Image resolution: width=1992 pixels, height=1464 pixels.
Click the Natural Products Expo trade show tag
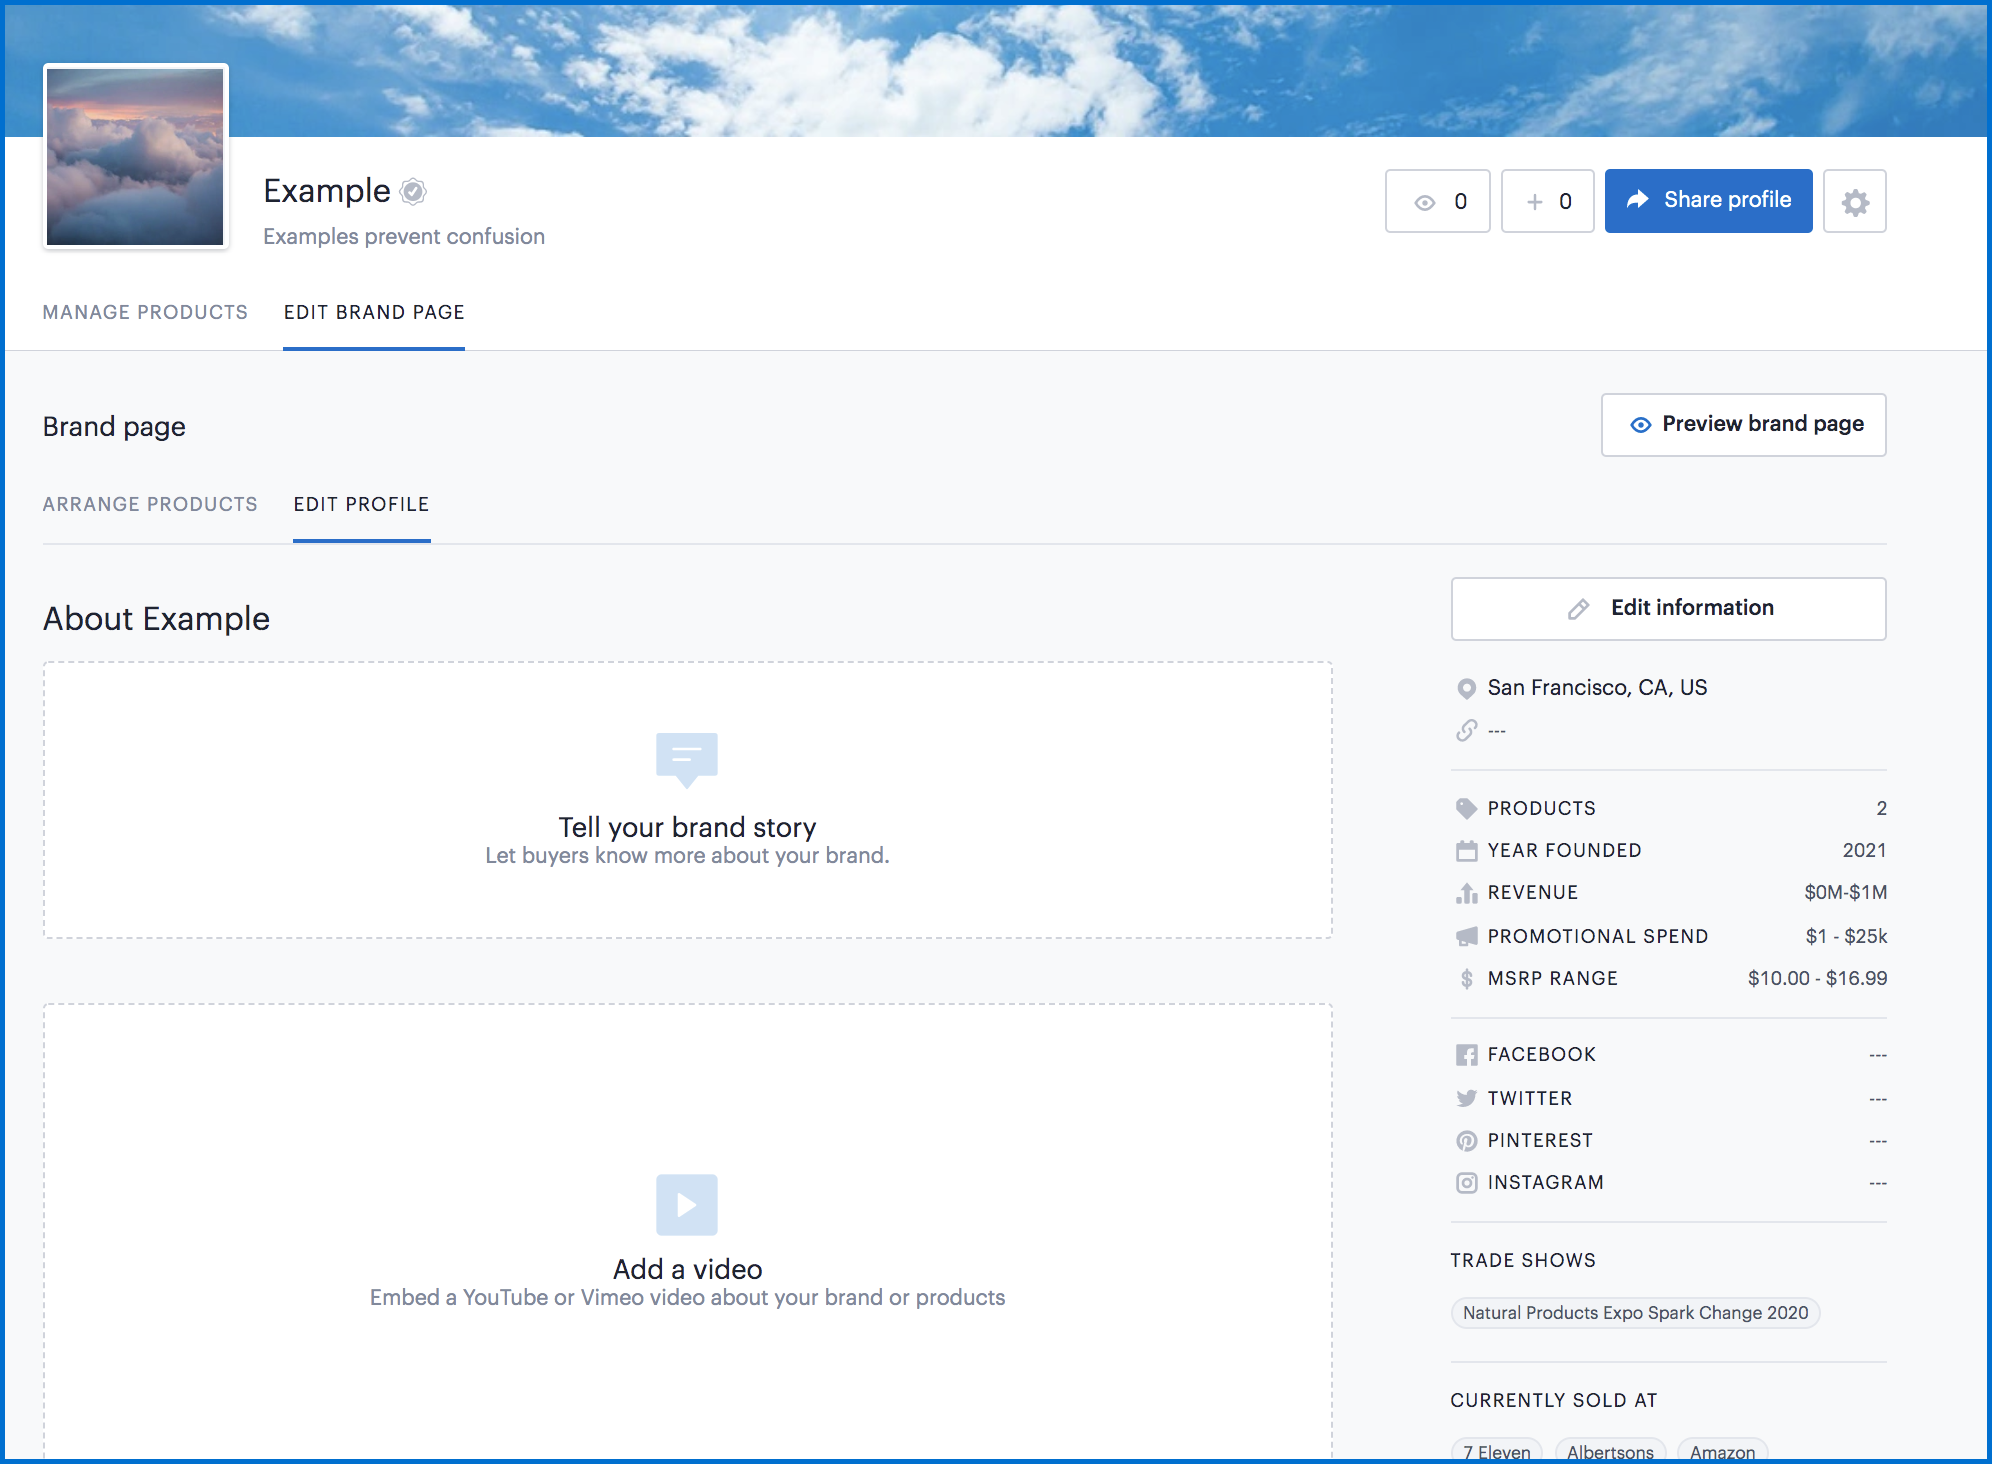[1635, 1313]
